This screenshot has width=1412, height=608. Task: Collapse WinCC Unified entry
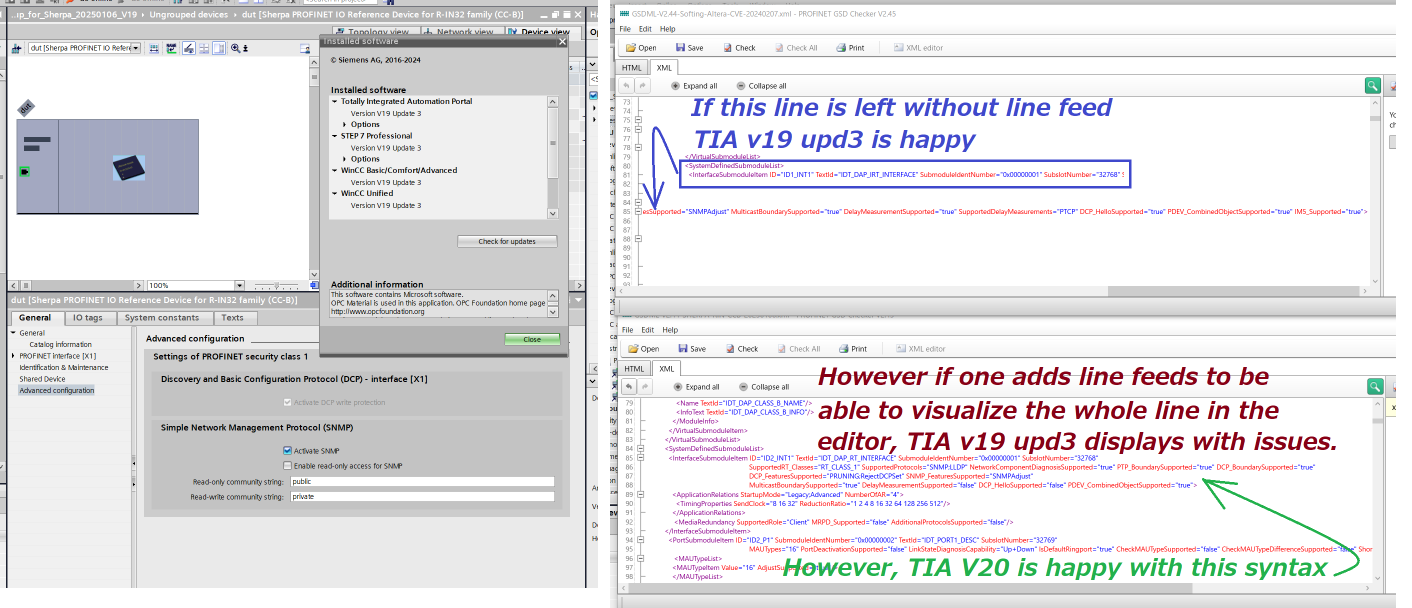(x=335, y=193)
